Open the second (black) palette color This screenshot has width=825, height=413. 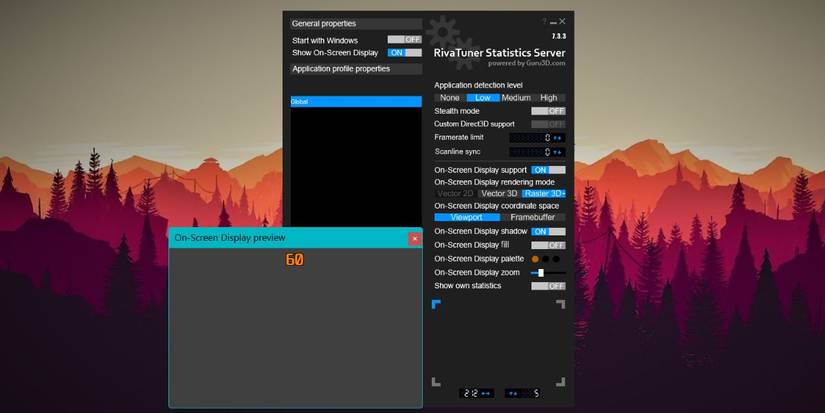click(546, 259)
